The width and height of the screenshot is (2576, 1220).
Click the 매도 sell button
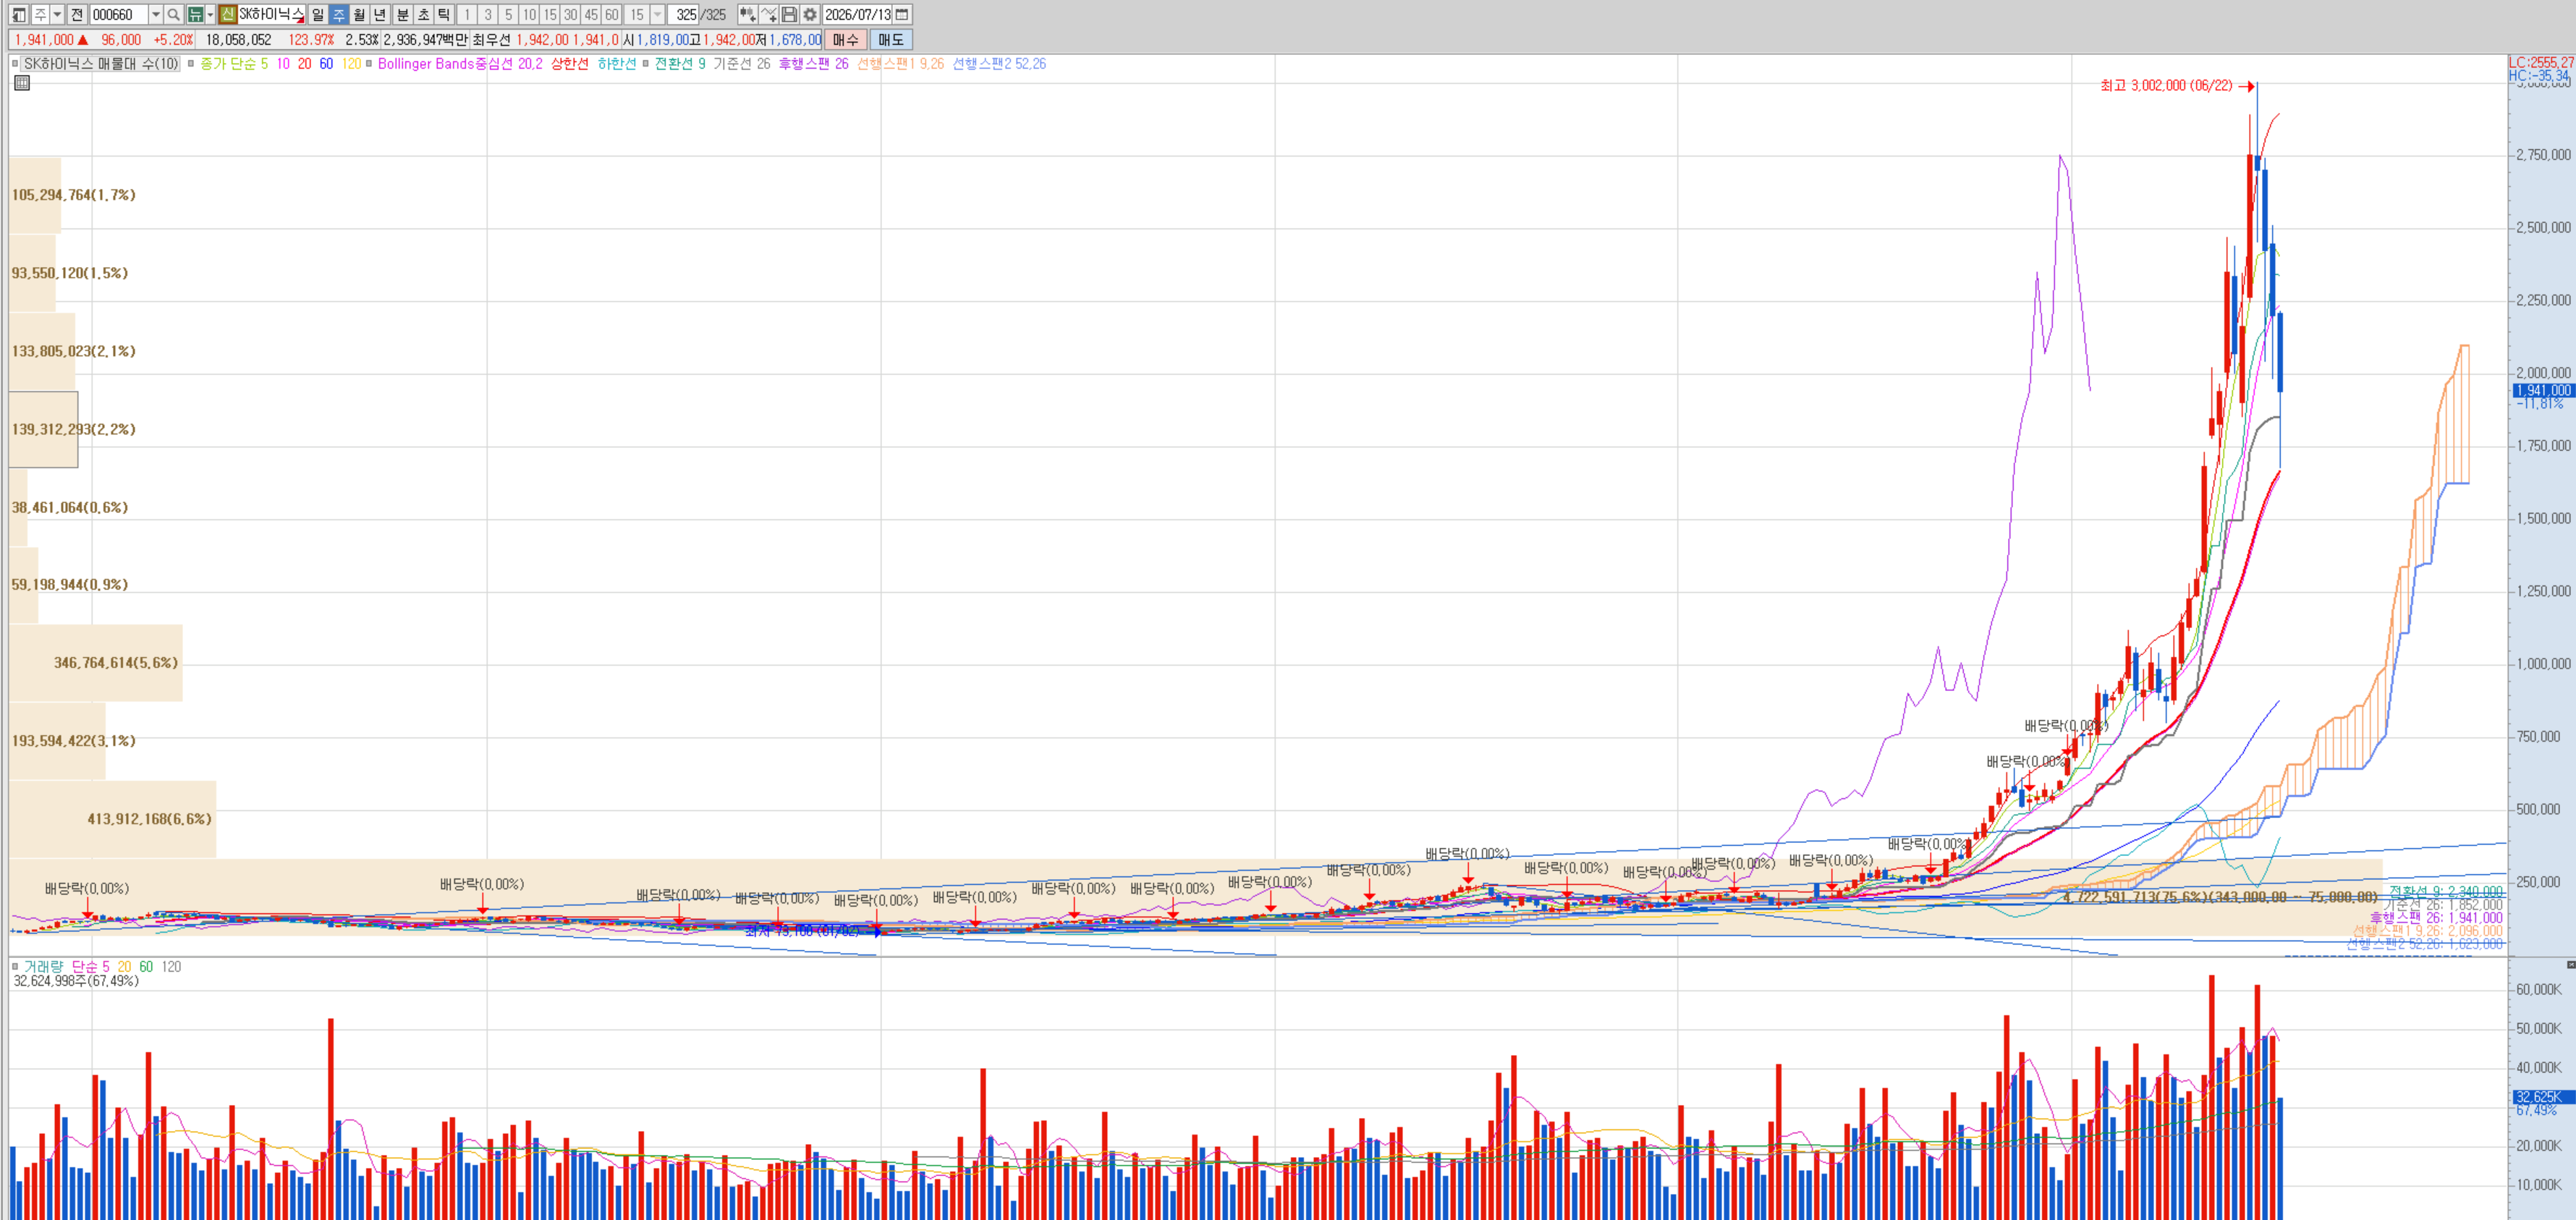coord(891,40)
